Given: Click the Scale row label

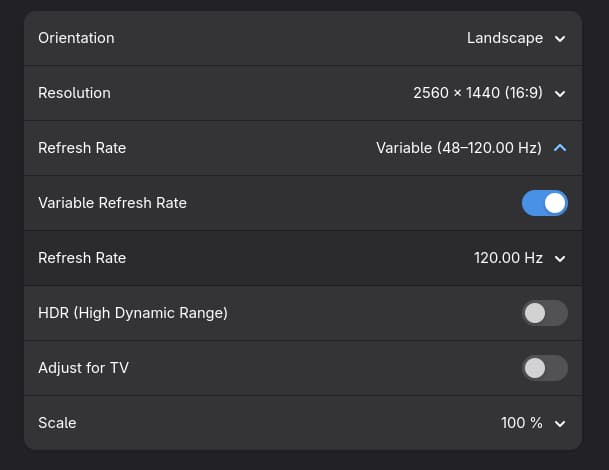Looking at the screenshot, I should 57,423.
